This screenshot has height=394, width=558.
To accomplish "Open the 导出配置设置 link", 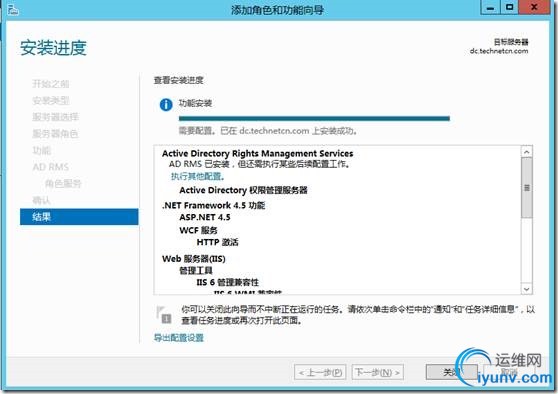I will tap(179, 338).
